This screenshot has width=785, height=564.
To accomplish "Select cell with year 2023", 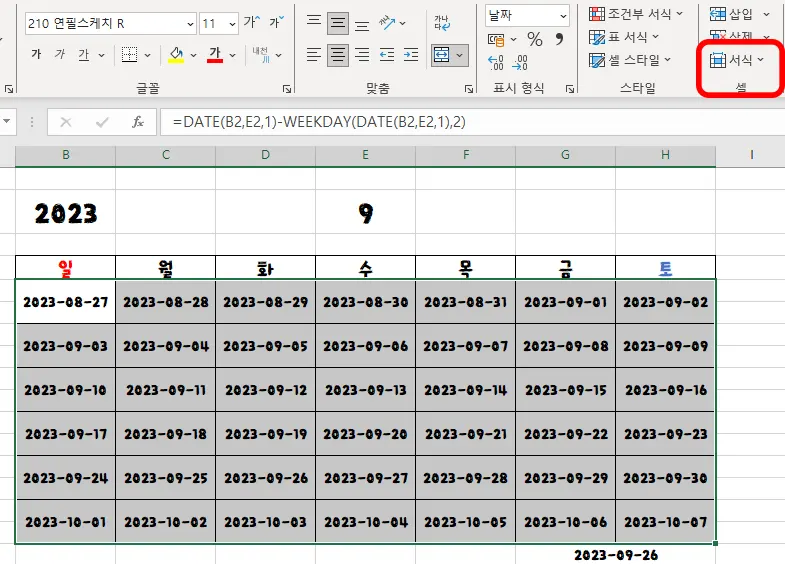I will click(66, 212).
